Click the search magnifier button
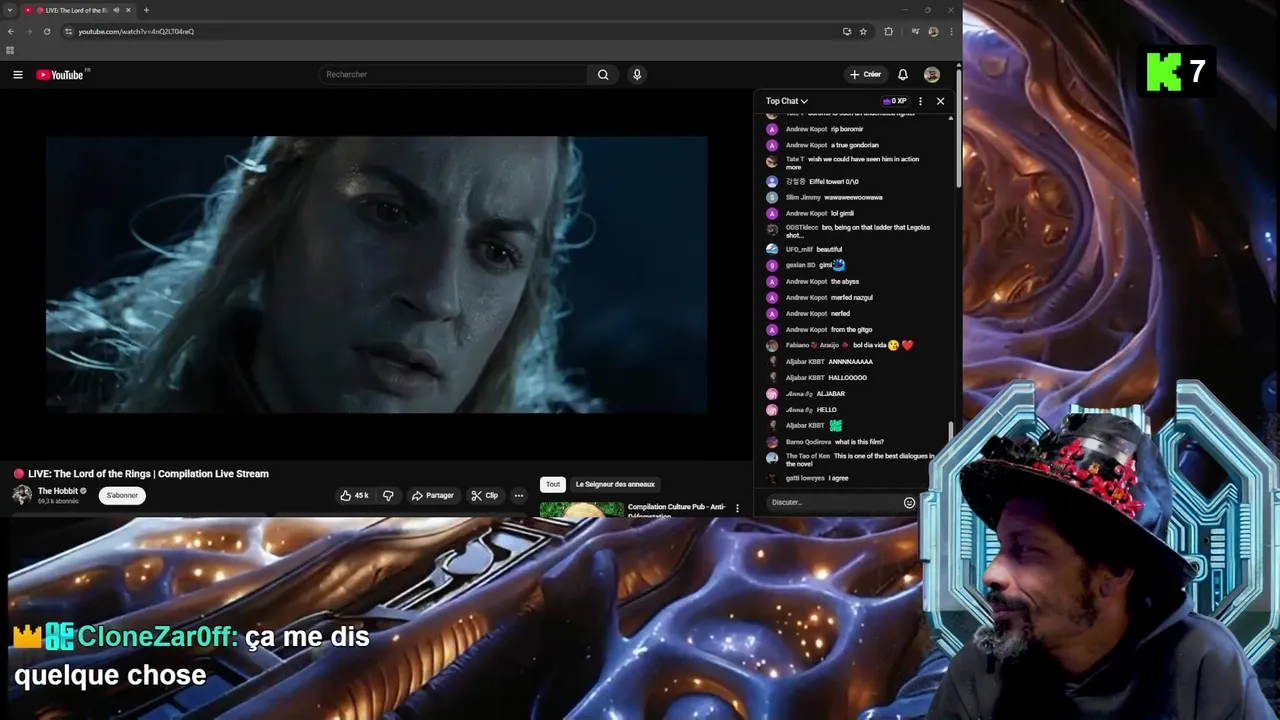Image resolution: width=1280 pixels, height=720 pixels. [603, 75]
